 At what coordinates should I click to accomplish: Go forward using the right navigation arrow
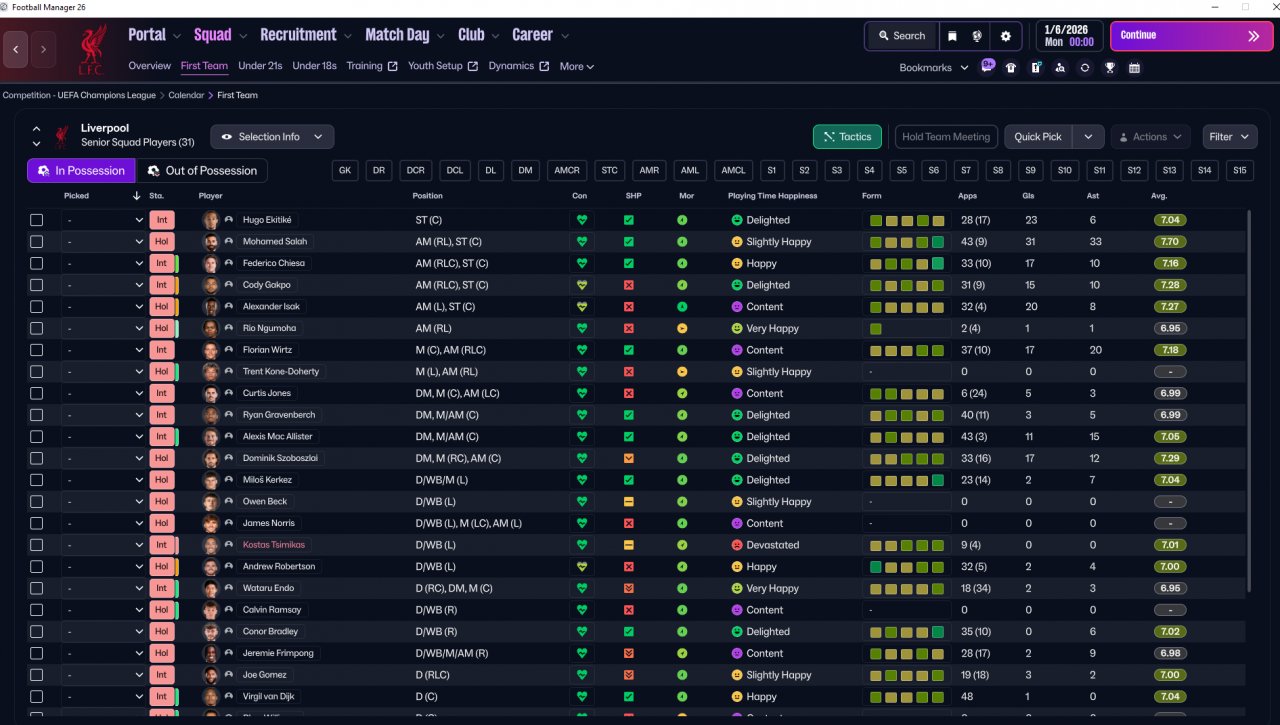point(44,48)
